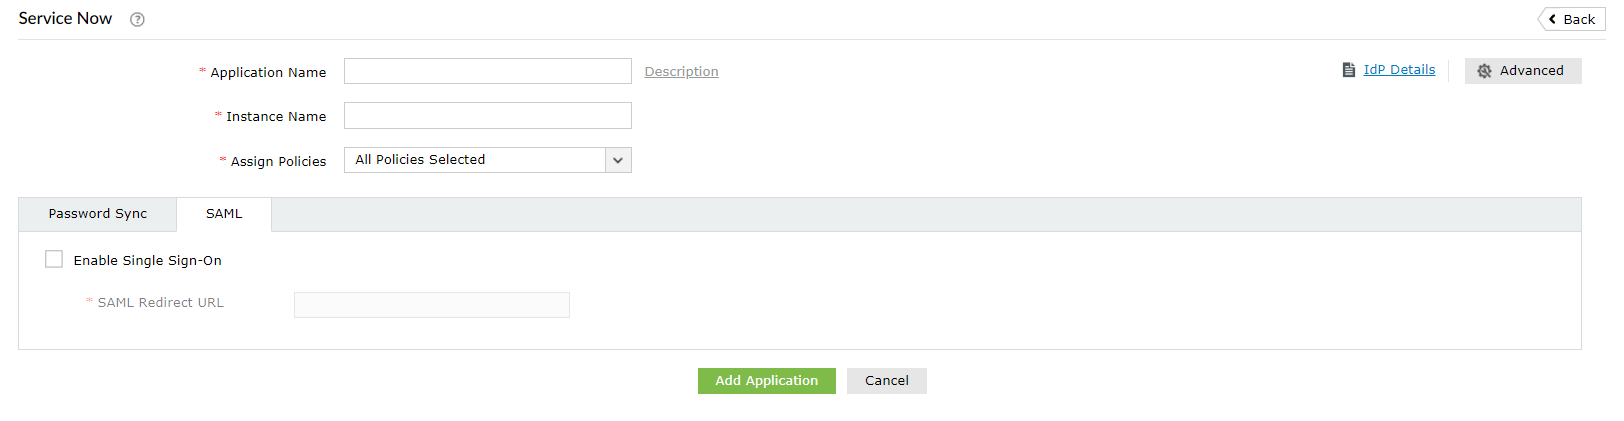Viewport: 1624px width, 421px height.
Task: Enable Single Sign-On checkbox
Action: coord(54,259)
